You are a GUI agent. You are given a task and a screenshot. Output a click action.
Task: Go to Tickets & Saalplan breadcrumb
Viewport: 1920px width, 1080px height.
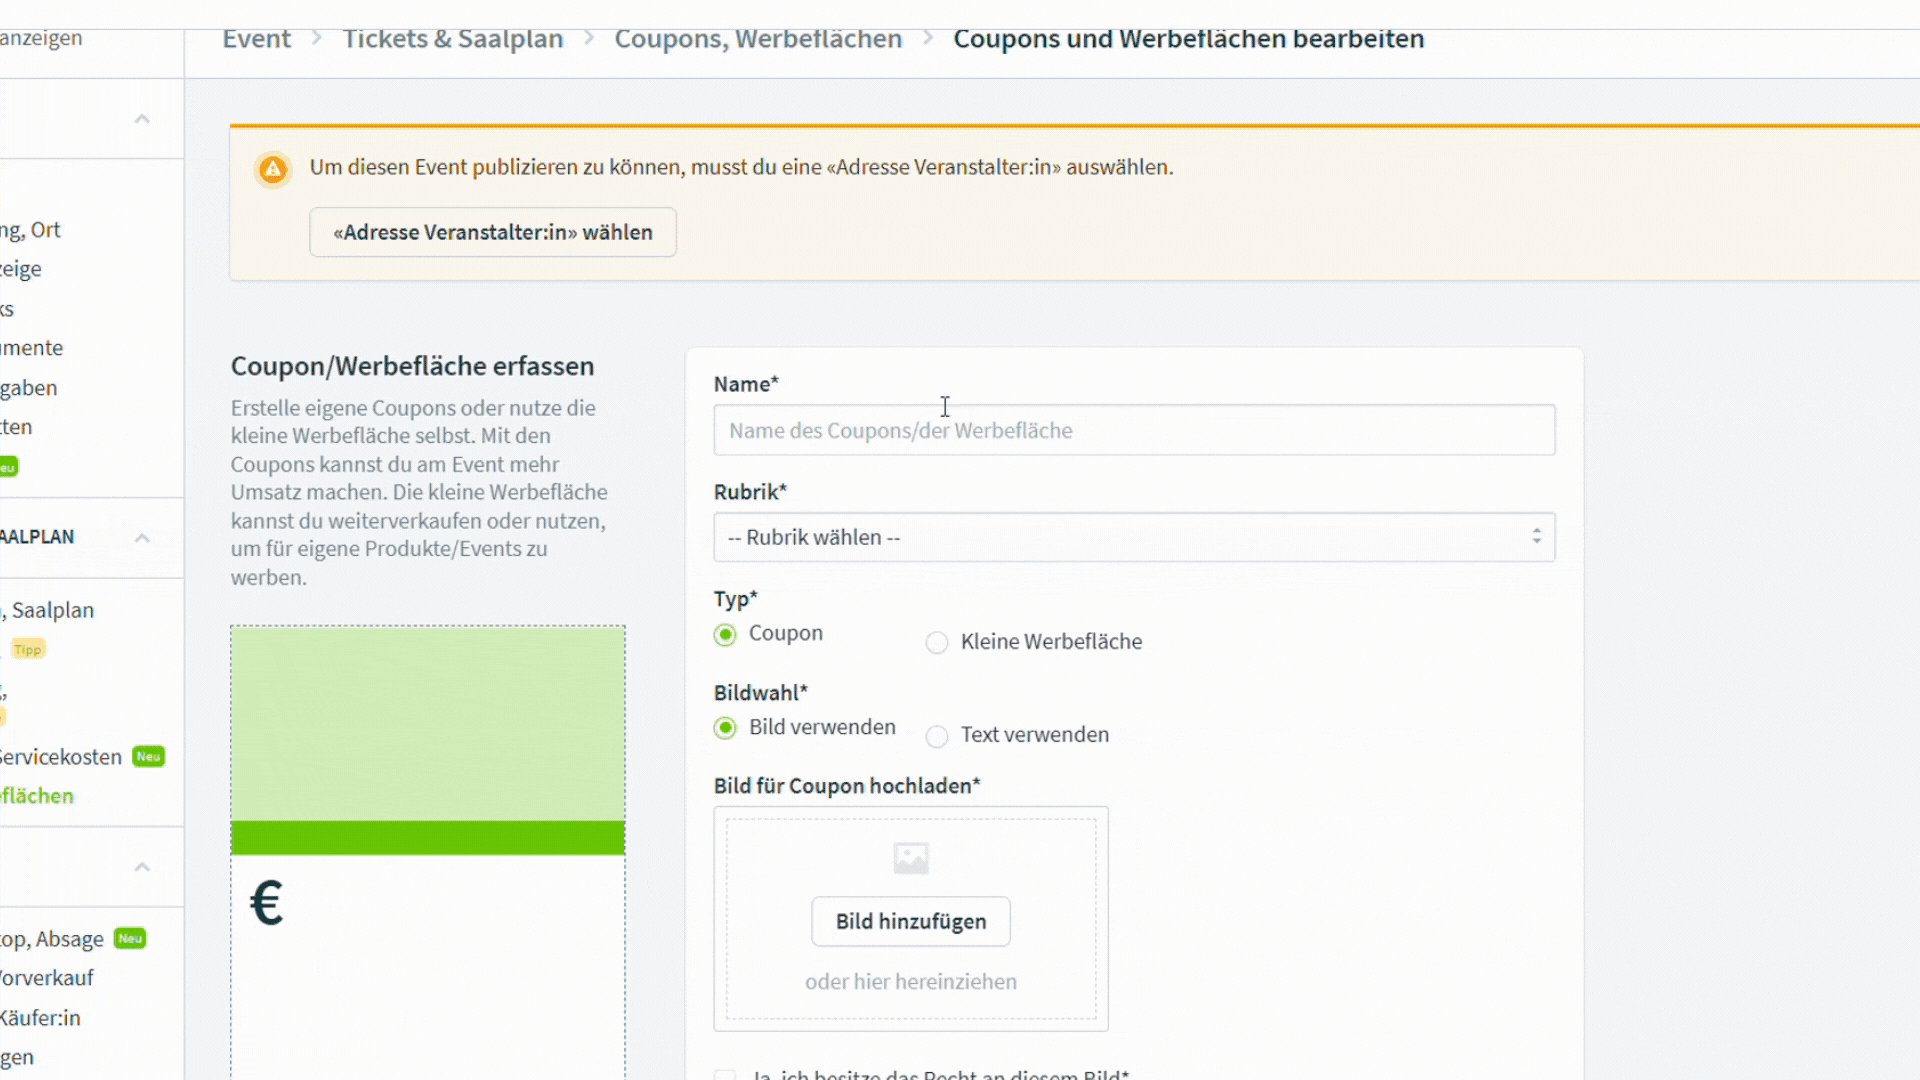[x=452, y=39]
